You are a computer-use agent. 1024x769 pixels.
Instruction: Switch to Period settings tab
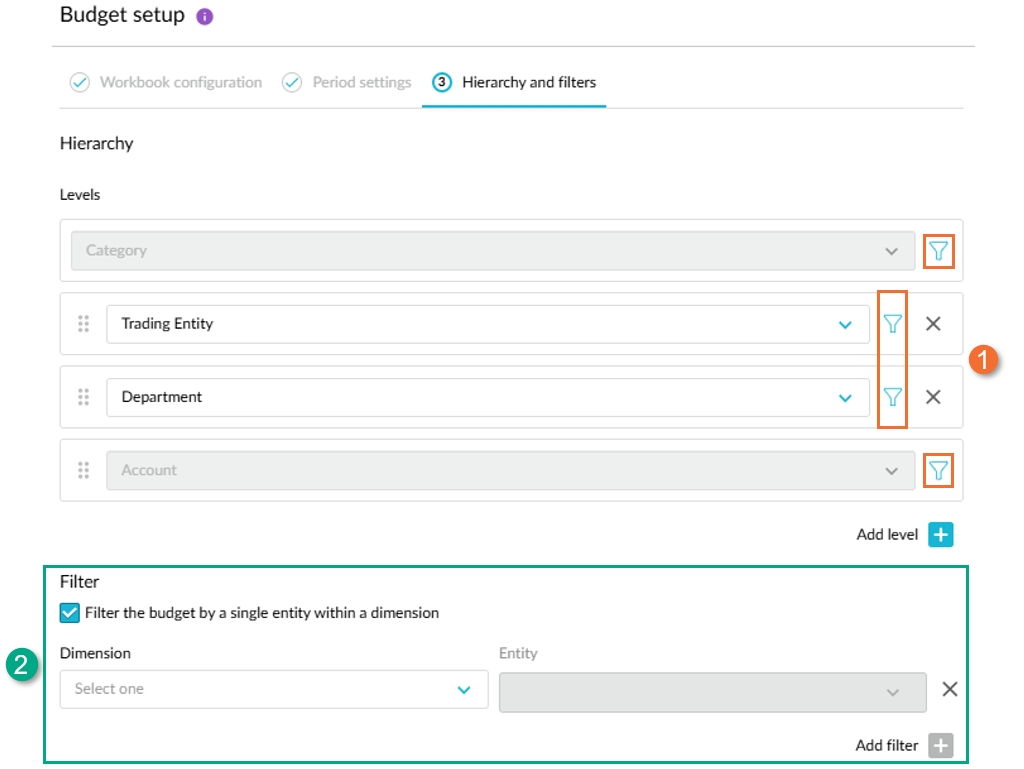point(361,82)
